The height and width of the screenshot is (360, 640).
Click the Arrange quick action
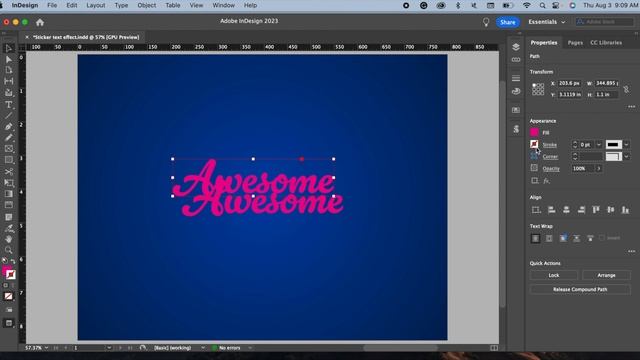606,275
